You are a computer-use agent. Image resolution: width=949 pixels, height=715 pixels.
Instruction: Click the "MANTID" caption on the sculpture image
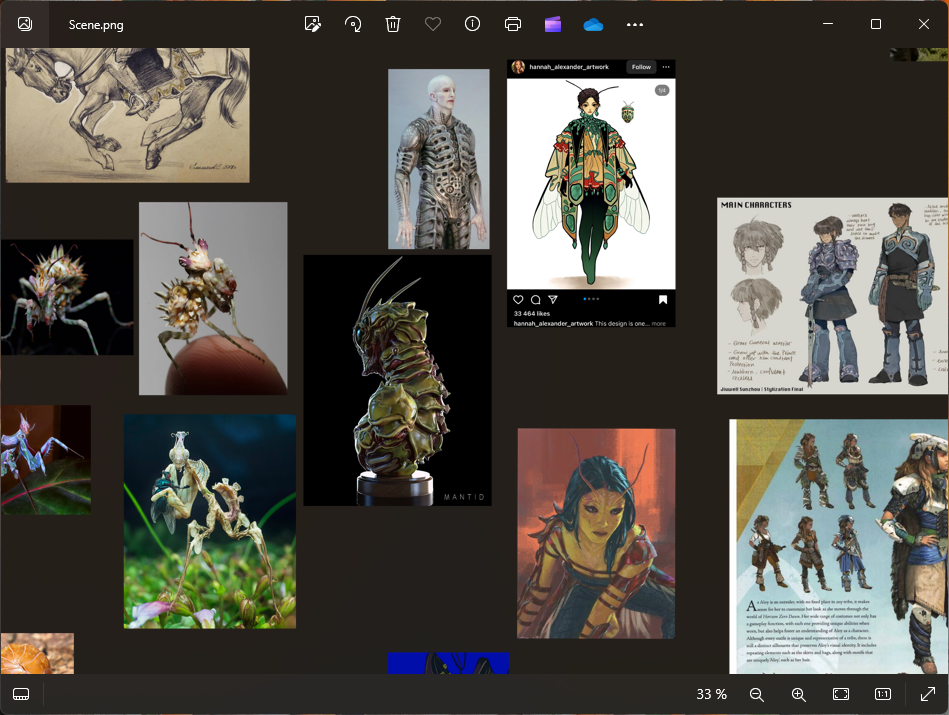tap(464, 497)
